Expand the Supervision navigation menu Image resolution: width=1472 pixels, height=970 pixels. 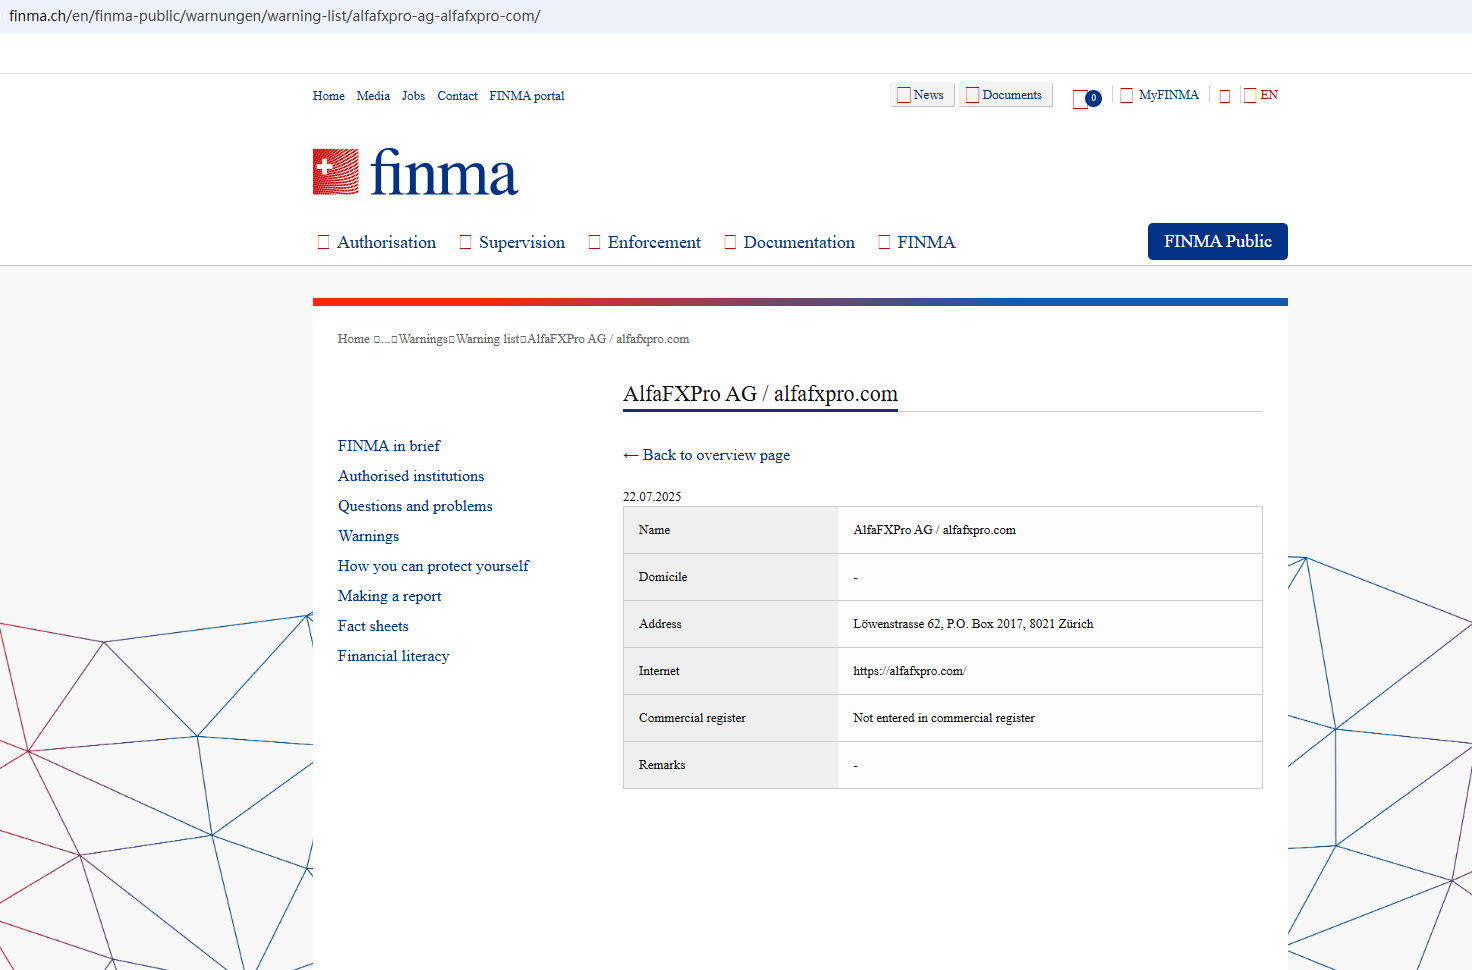[512, 242]
